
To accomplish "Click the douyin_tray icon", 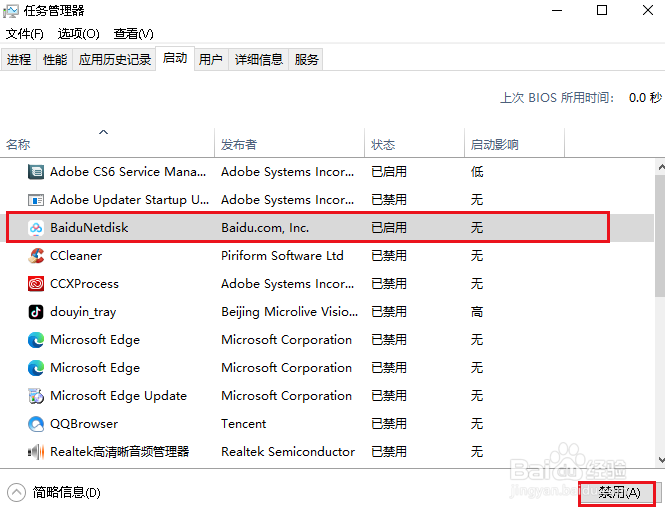I will pyautogui.click(x=36, y=312).
